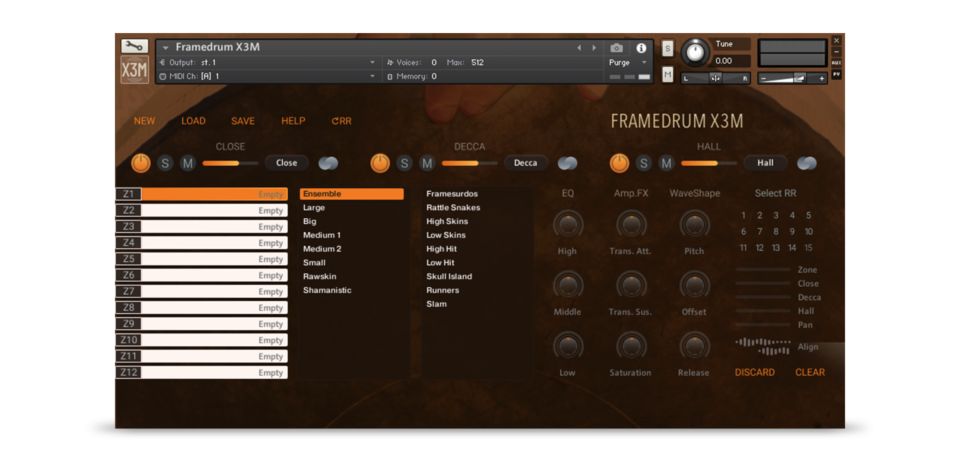Solo the Close mic with S button

165,163
